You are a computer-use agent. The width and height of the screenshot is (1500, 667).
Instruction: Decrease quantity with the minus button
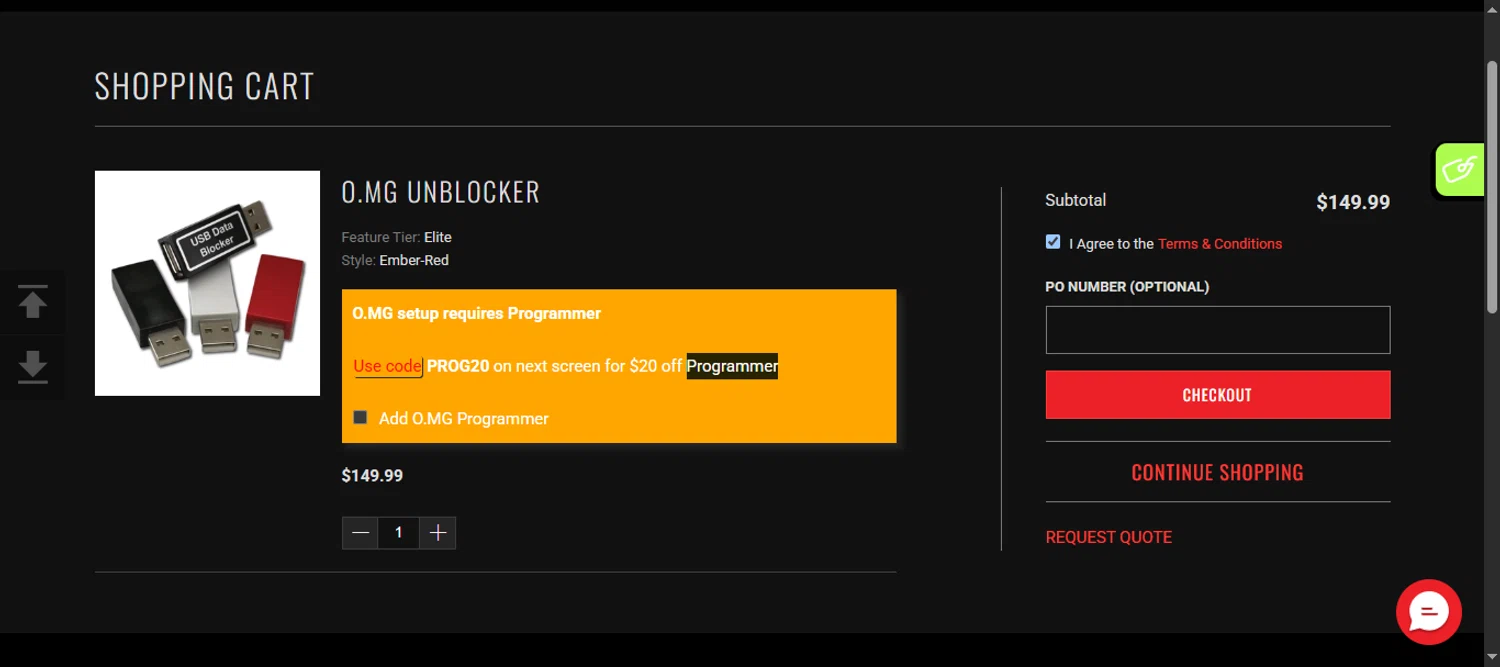360,533
